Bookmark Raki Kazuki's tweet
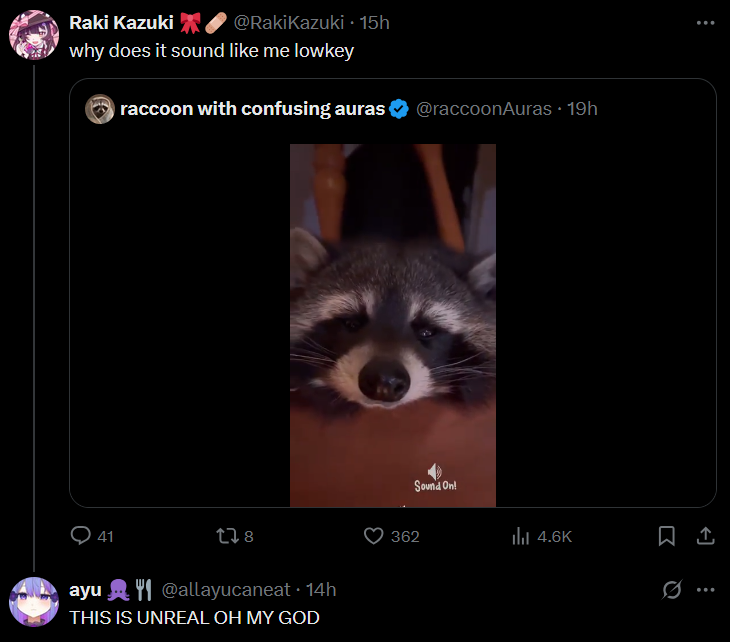The width and height of the screenshot is (730, 642). [667, 536]
